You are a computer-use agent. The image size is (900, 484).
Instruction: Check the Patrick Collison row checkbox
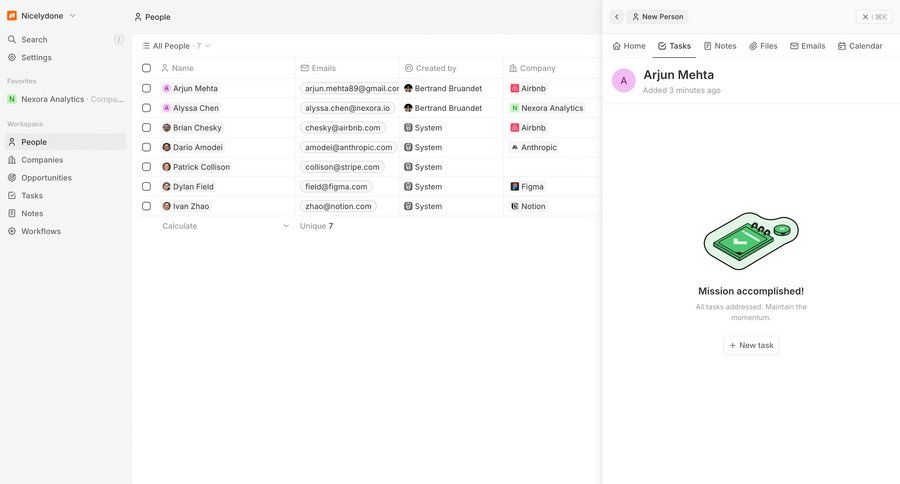click(146, 167)
